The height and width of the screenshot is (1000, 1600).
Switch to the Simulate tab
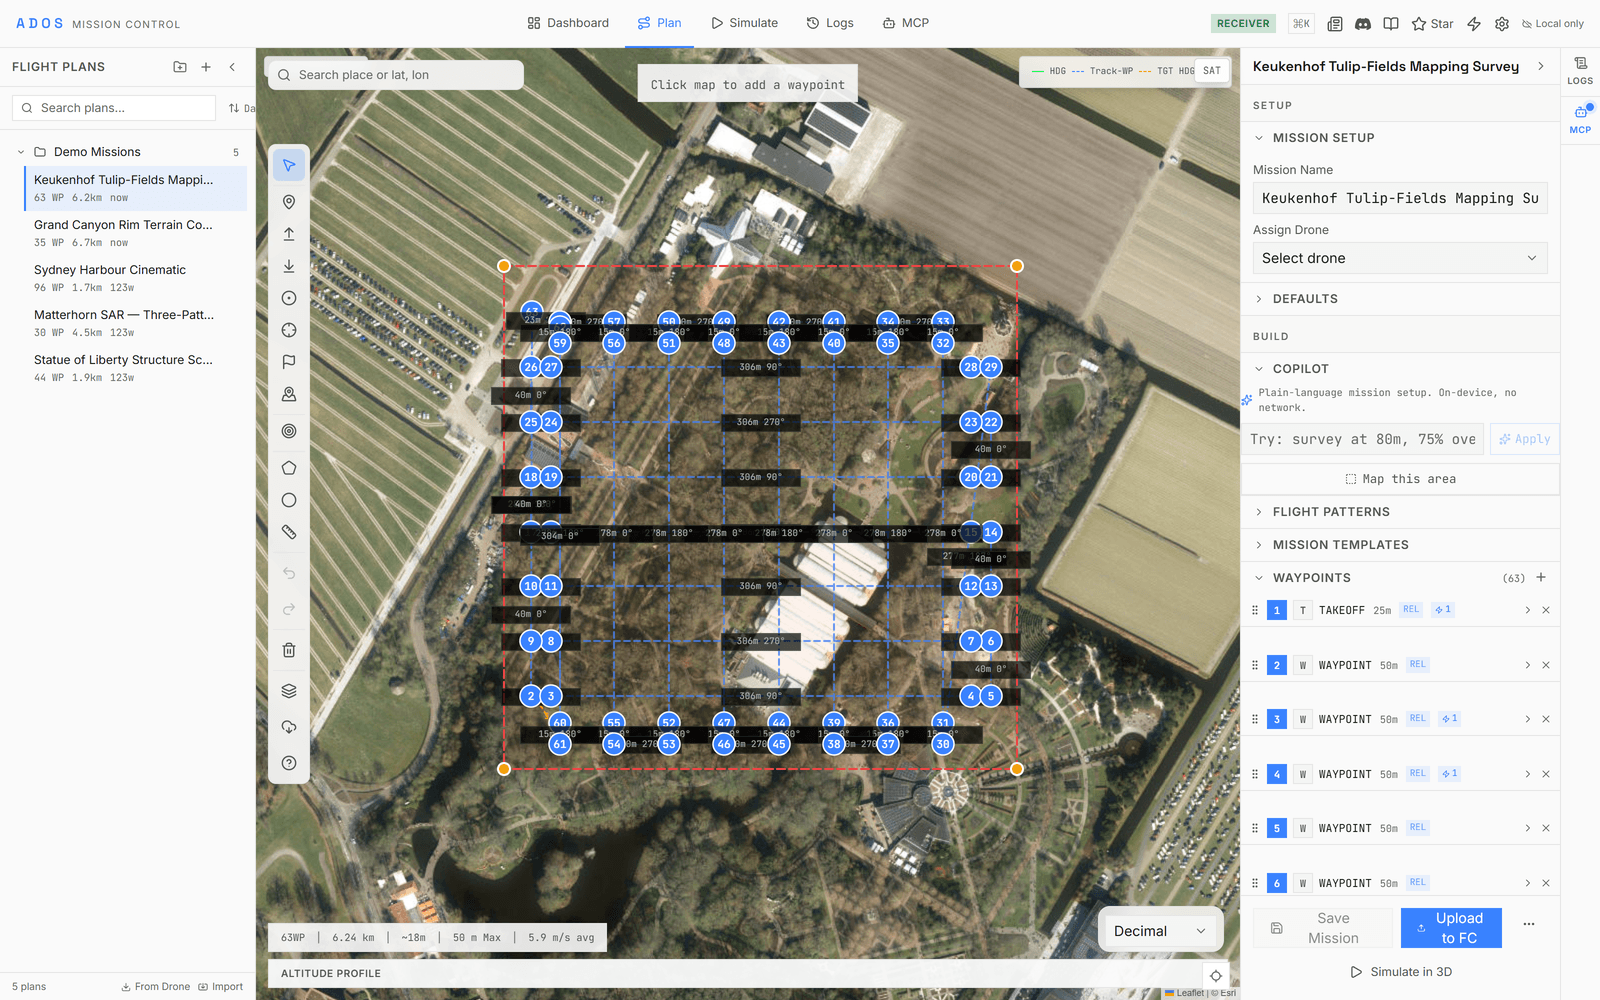744,23
